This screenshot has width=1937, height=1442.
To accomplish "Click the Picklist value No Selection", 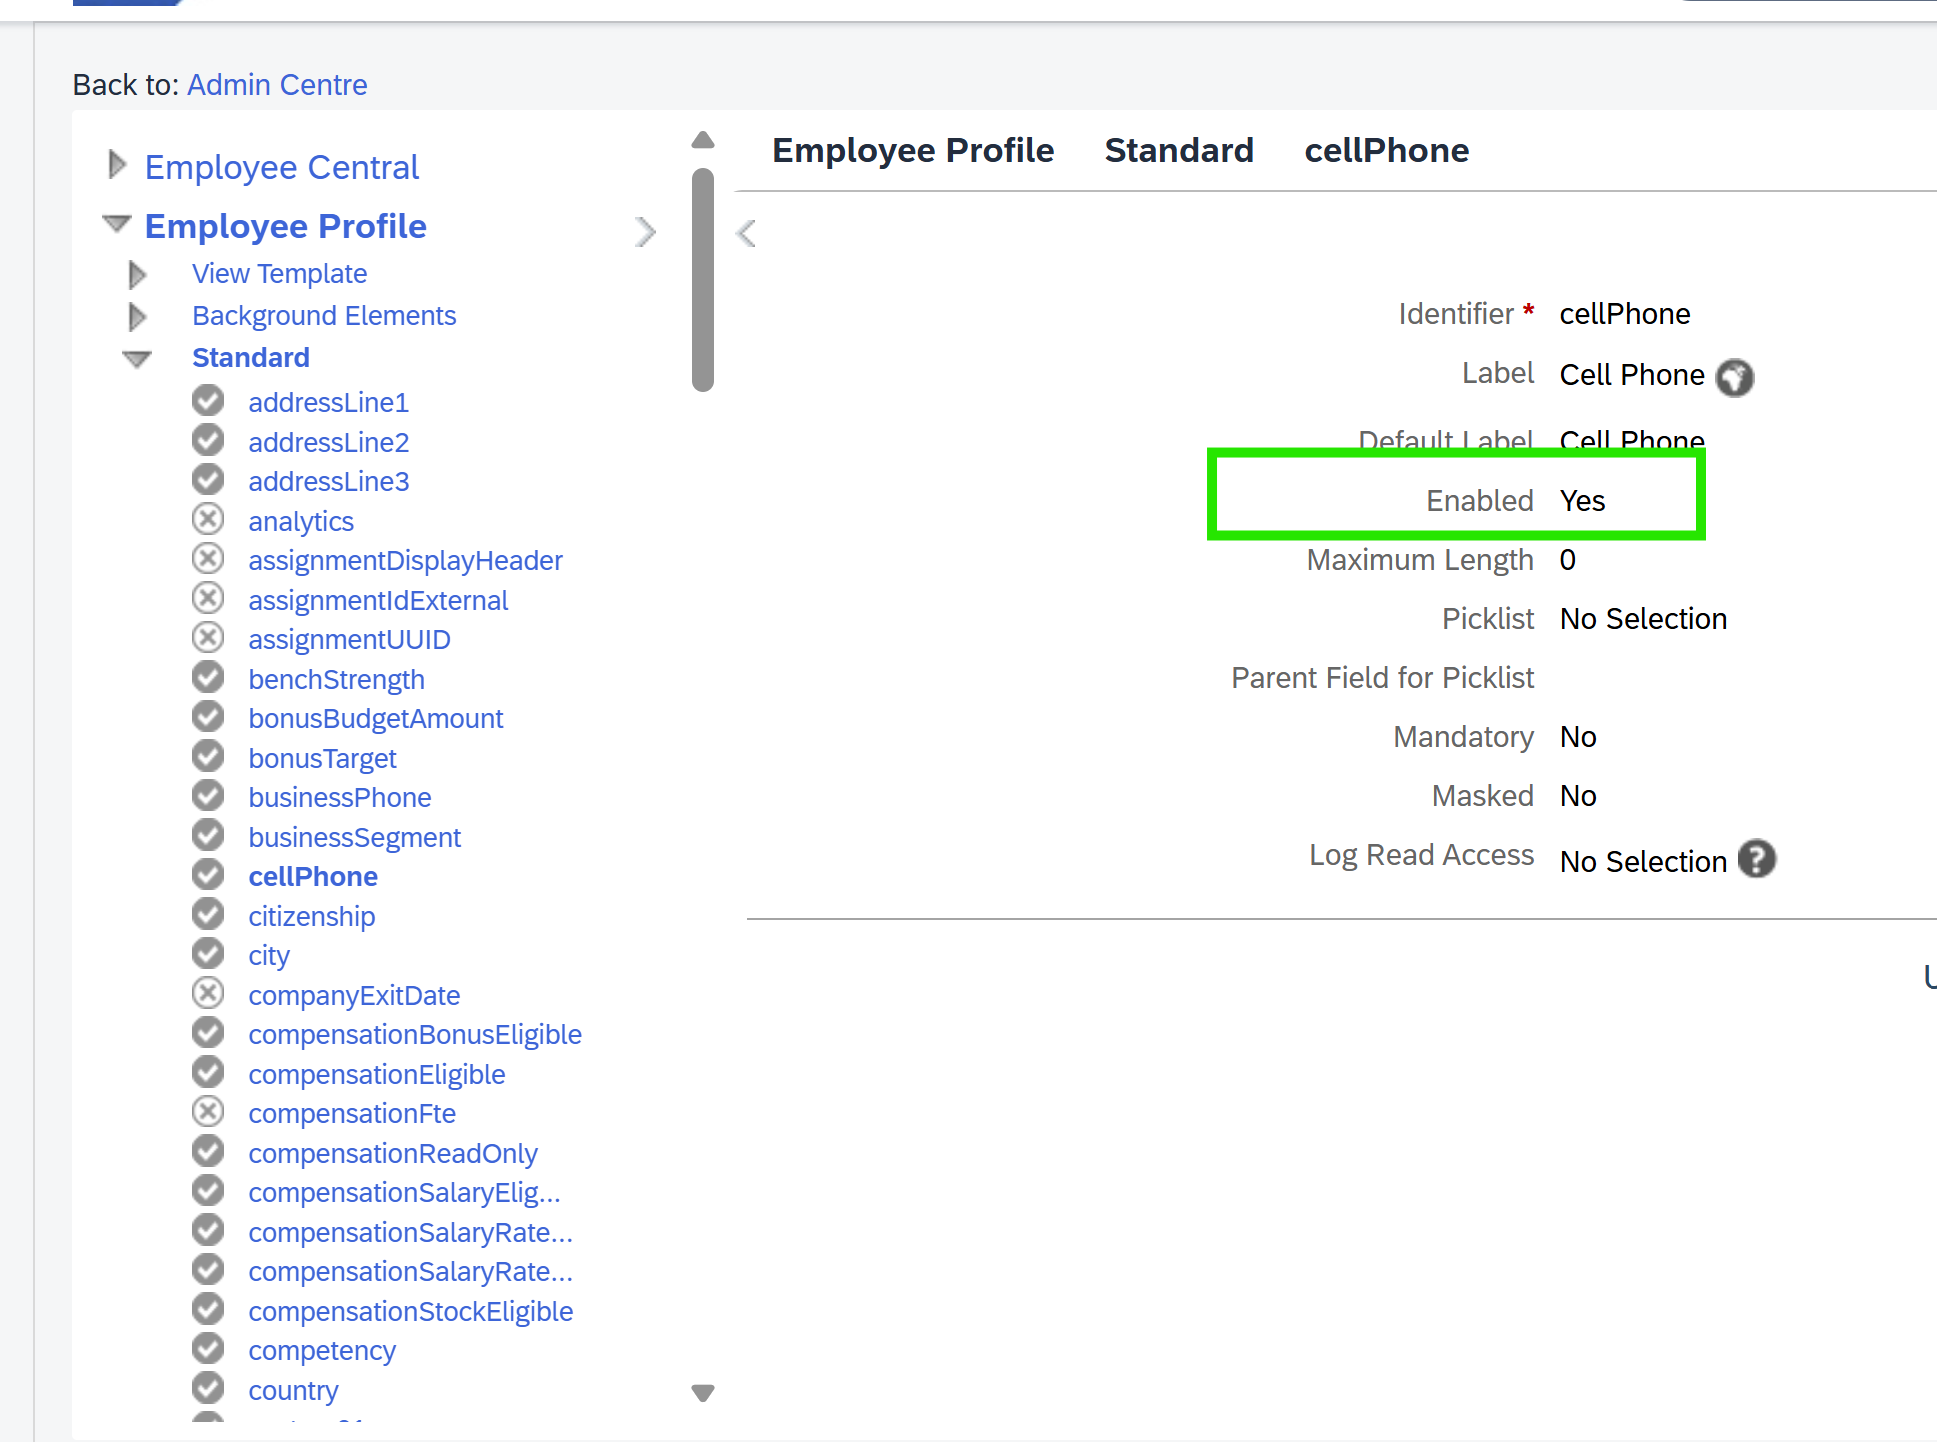I will coord(1643,619).
